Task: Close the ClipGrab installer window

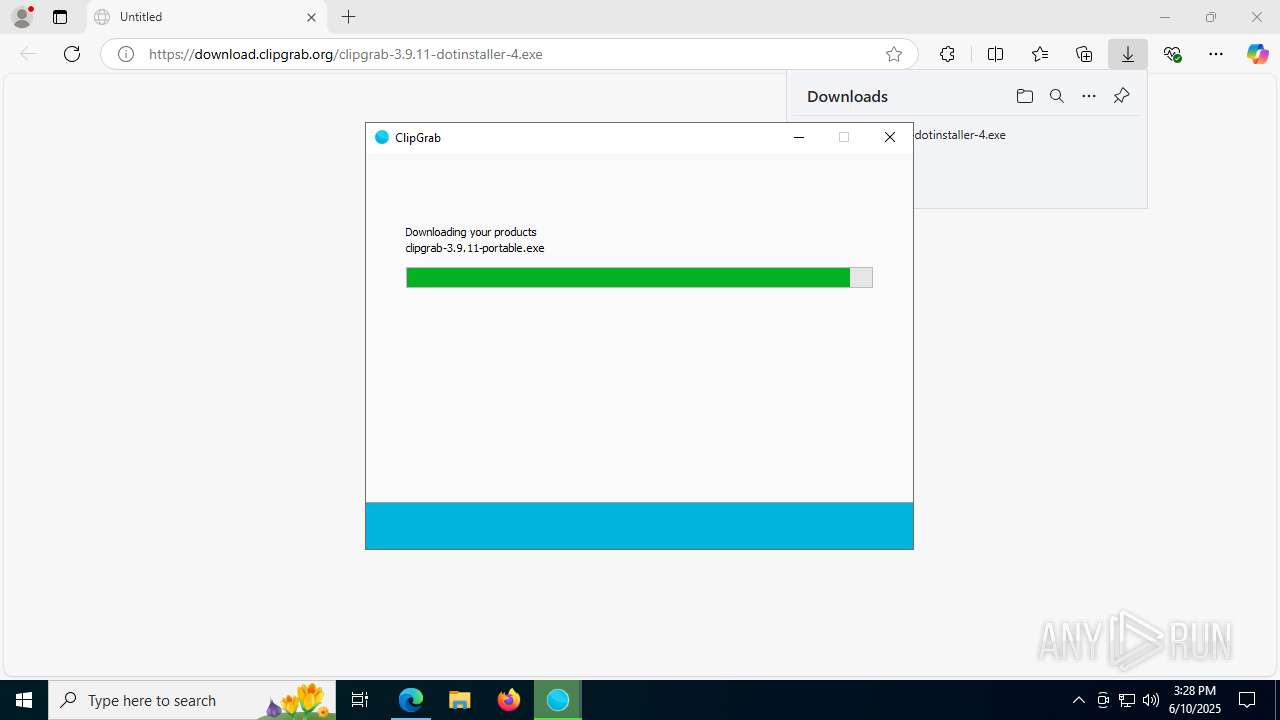Action: pyautogui.click(x=890, y=138)
